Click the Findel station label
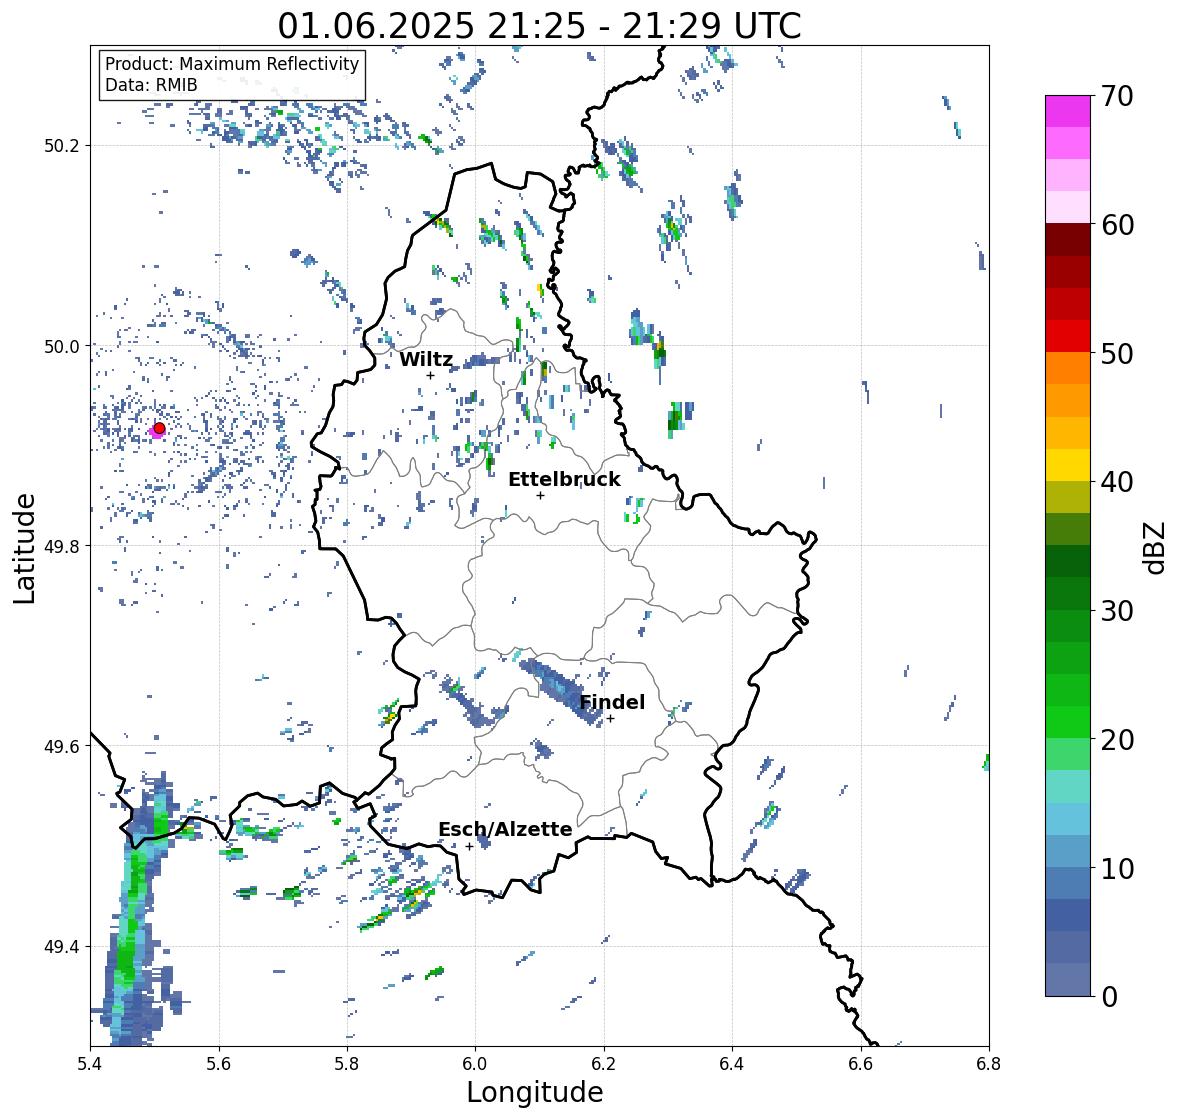Image resolution: width=1179 pixels, height=1117 pixels. tap(612, 702)
